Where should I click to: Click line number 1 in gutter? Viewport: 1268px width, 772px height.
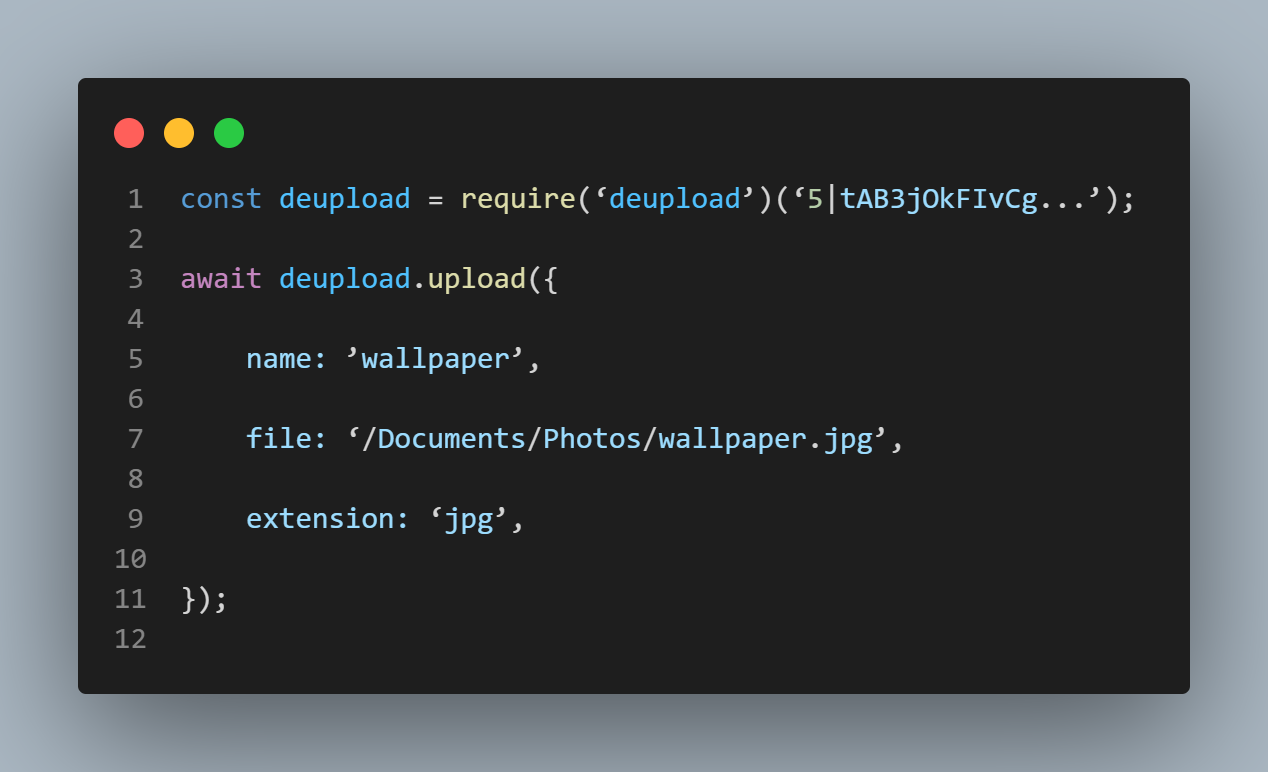point(135,199)
